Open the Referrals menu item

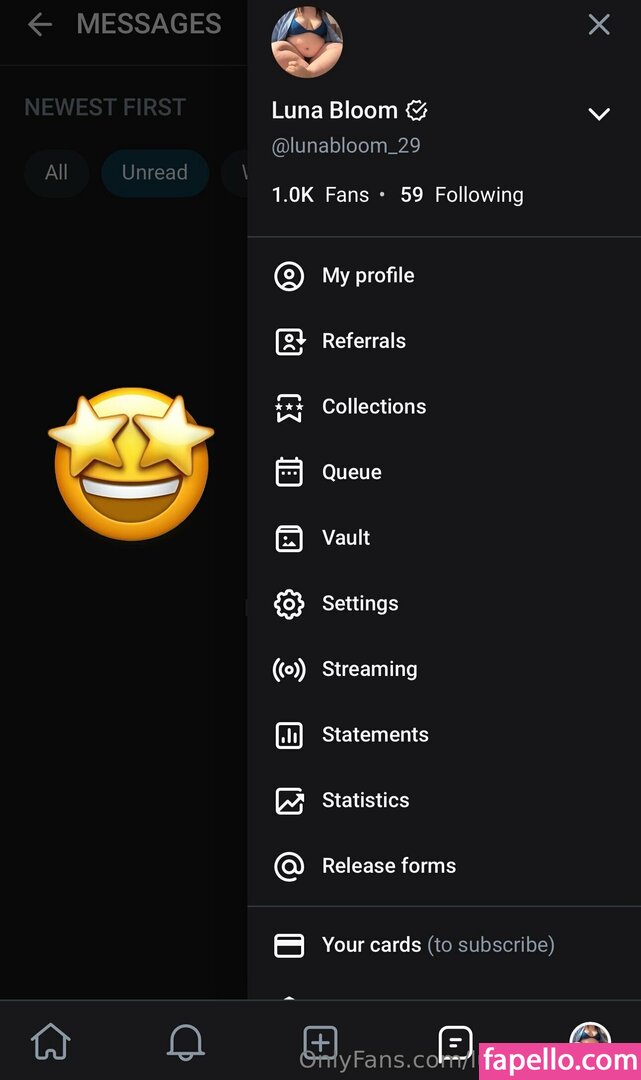point(364,341)
